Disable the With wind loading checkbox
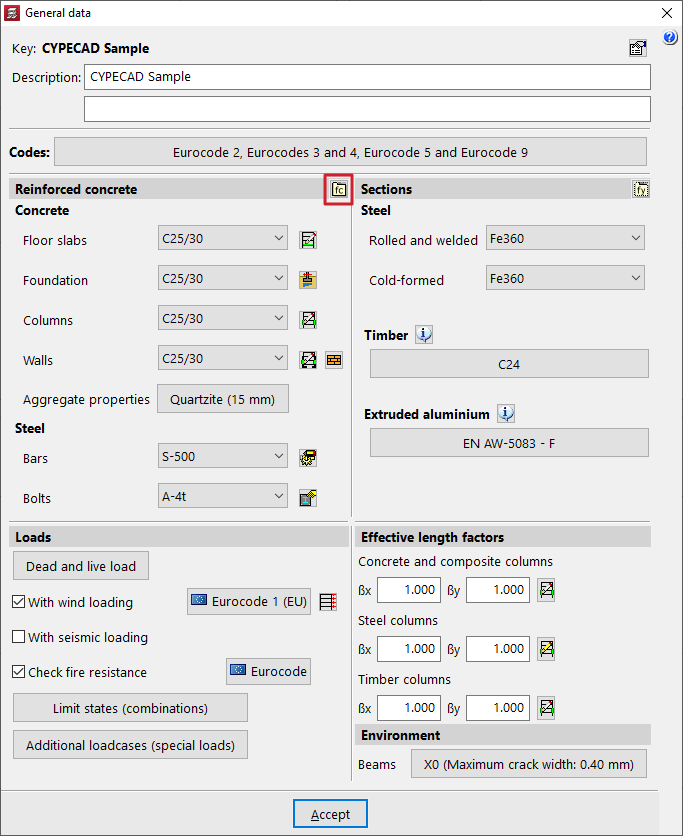This screenshot has height=836, width=683. 19,602
